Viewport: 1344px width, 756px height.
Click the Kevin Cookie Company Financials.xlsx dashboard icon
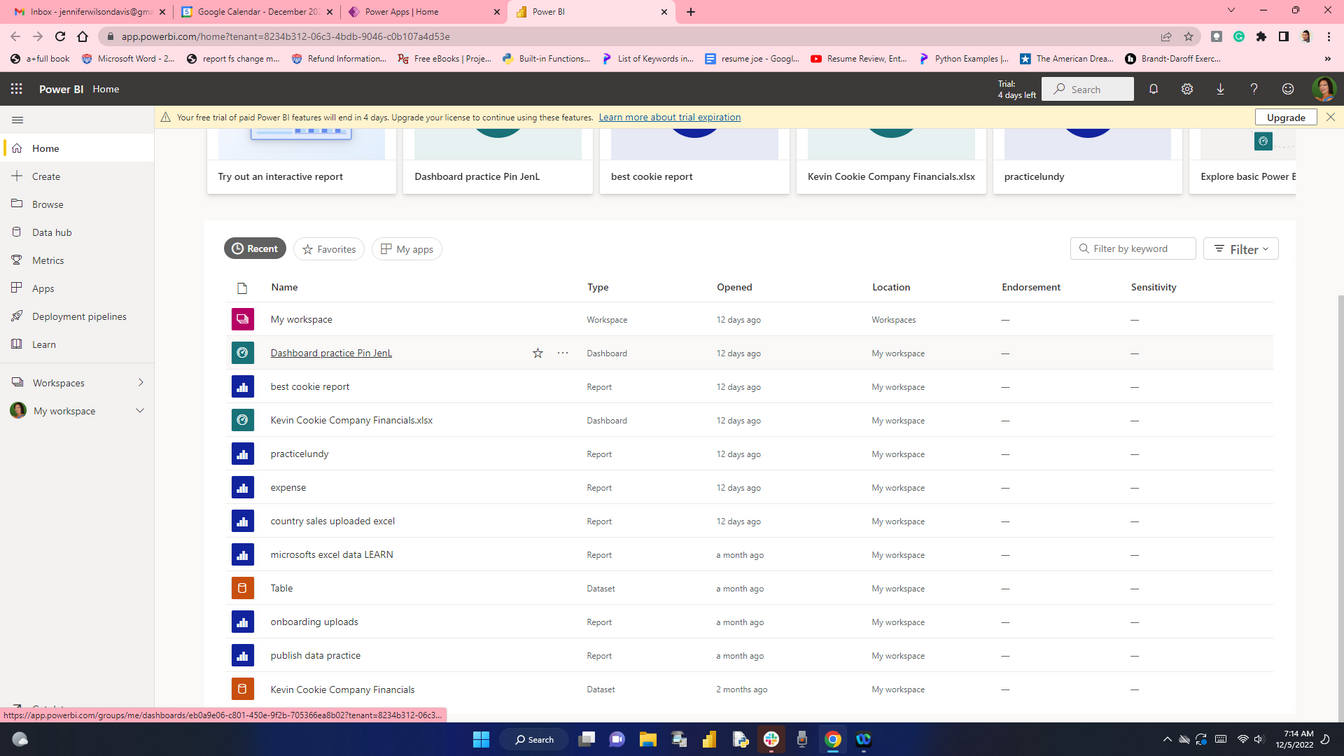click(242, 420)
